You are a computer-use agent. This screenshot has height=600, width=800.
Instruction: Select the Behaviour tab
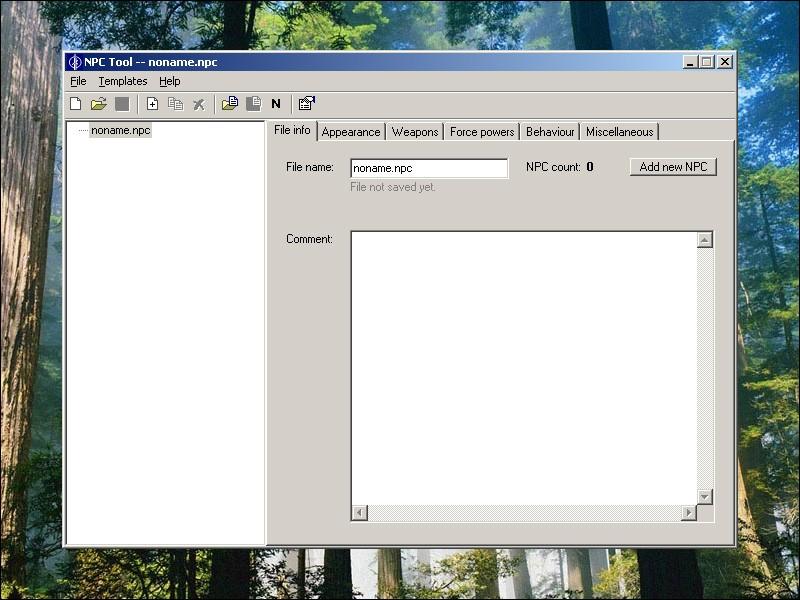click(x=550, y=132)
